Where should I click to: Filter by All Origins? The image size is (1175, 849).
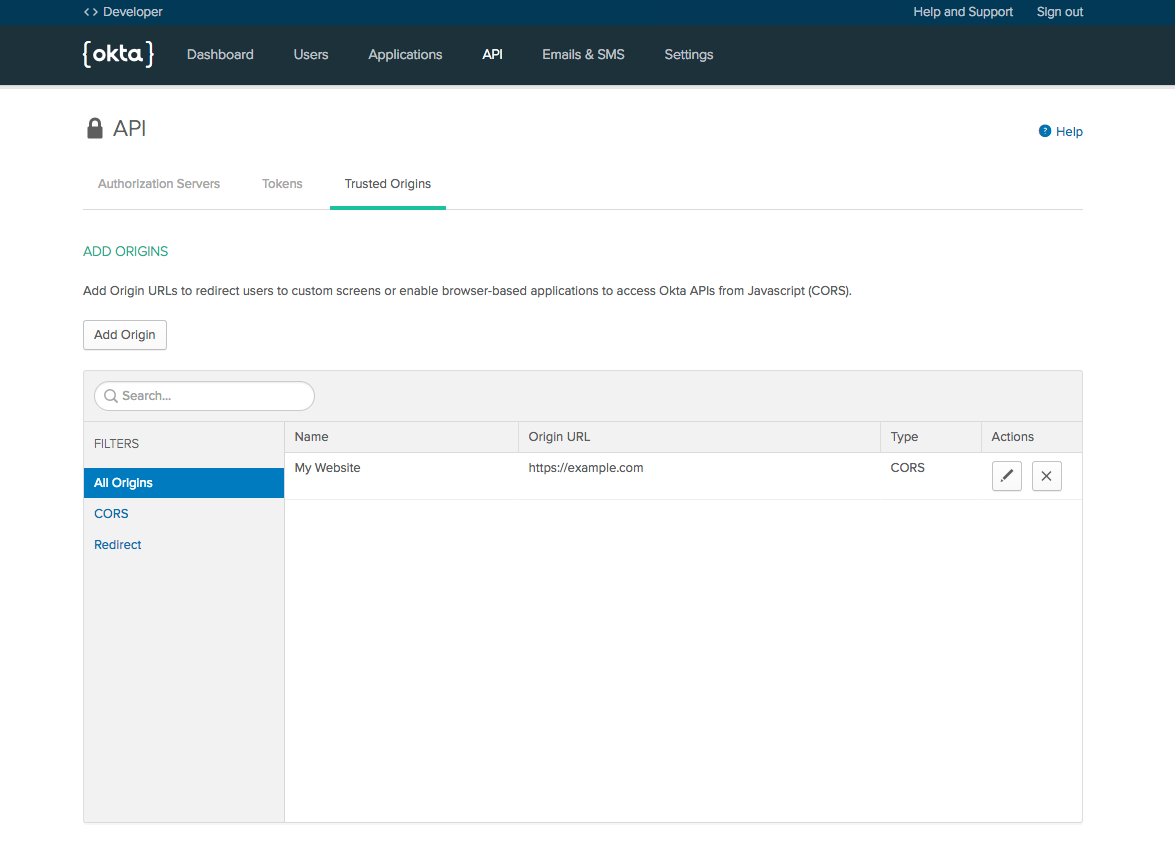pos(124,483)
